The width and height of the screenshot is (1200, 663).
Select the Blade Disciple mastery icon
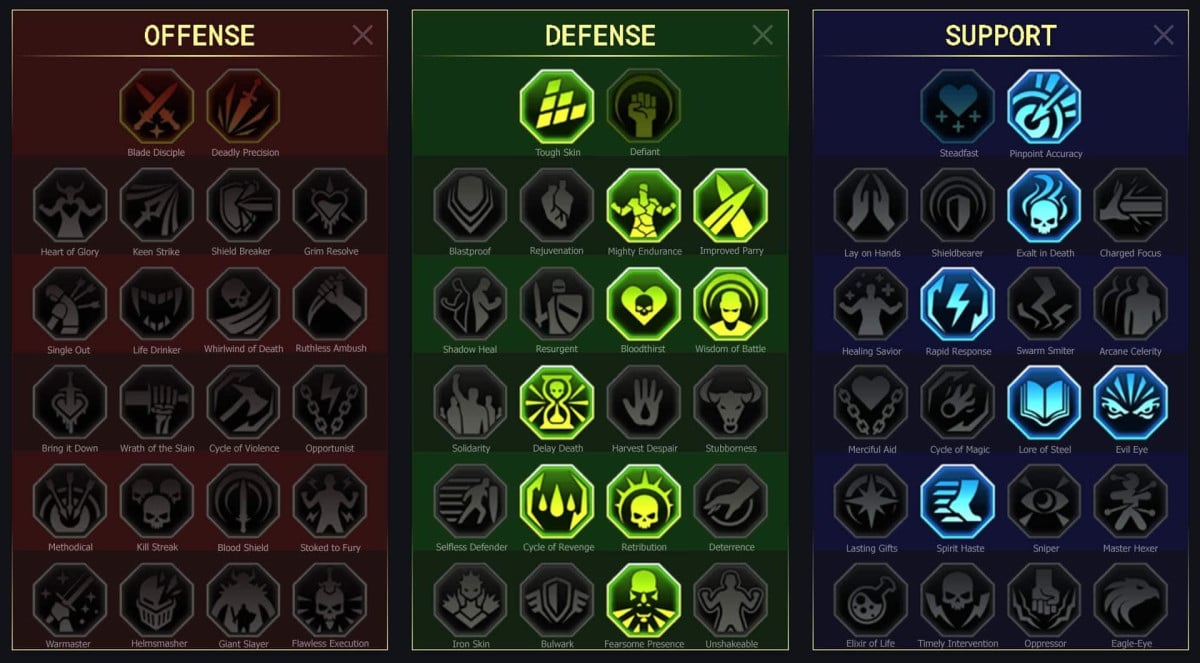pos(156,106)
